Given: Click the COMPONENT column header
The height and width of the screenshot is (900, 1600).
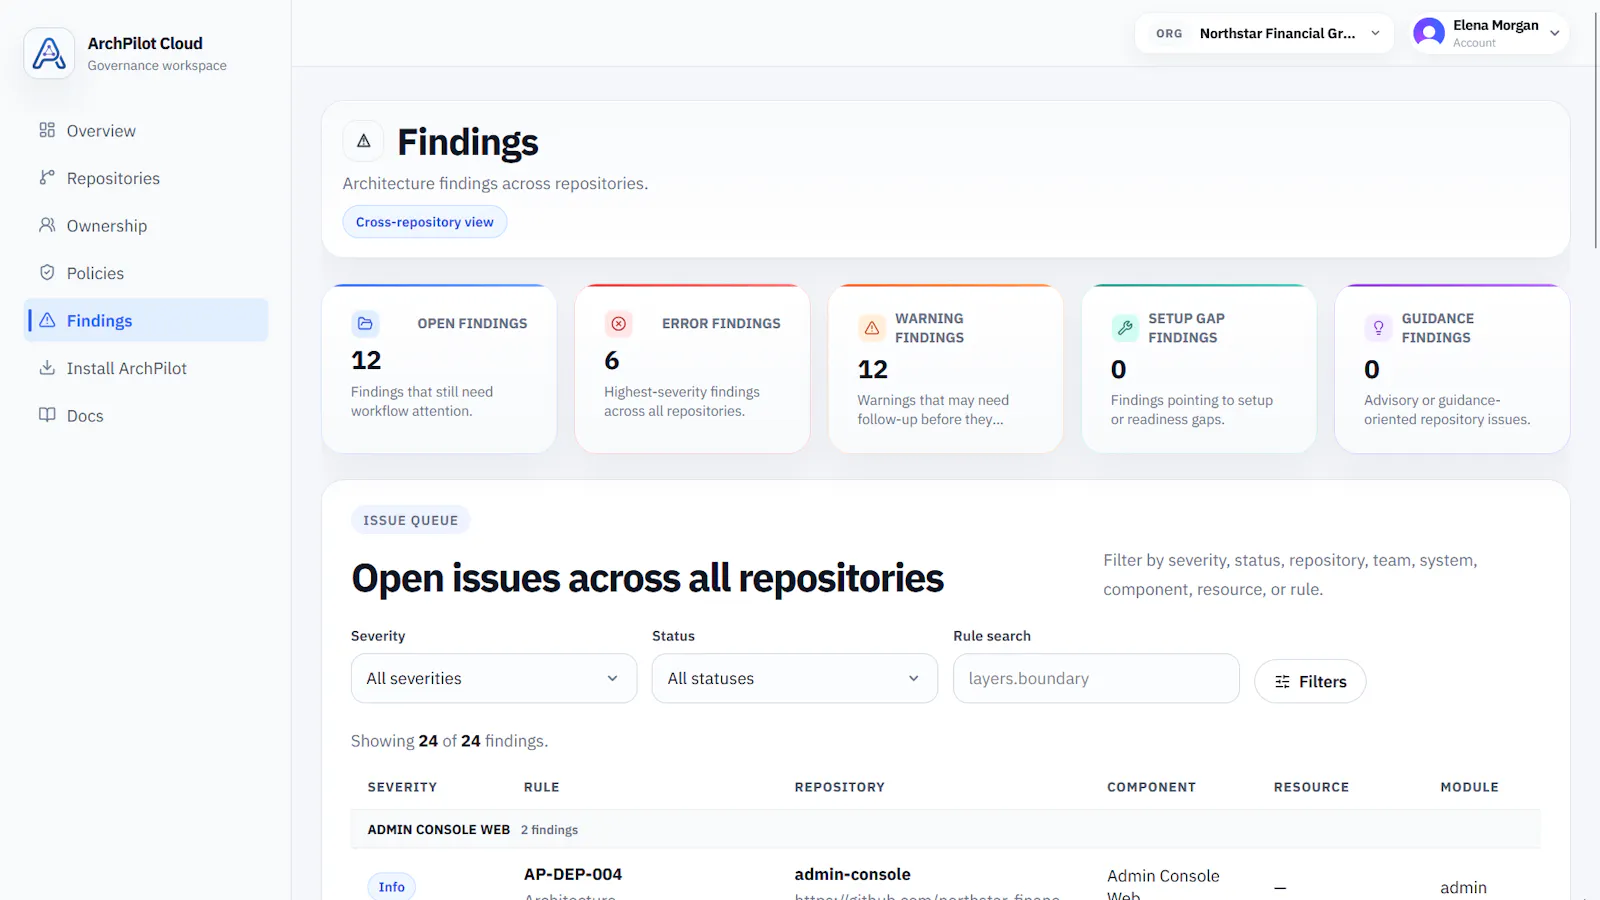Looking at the screenshot, I should 1151,787.
